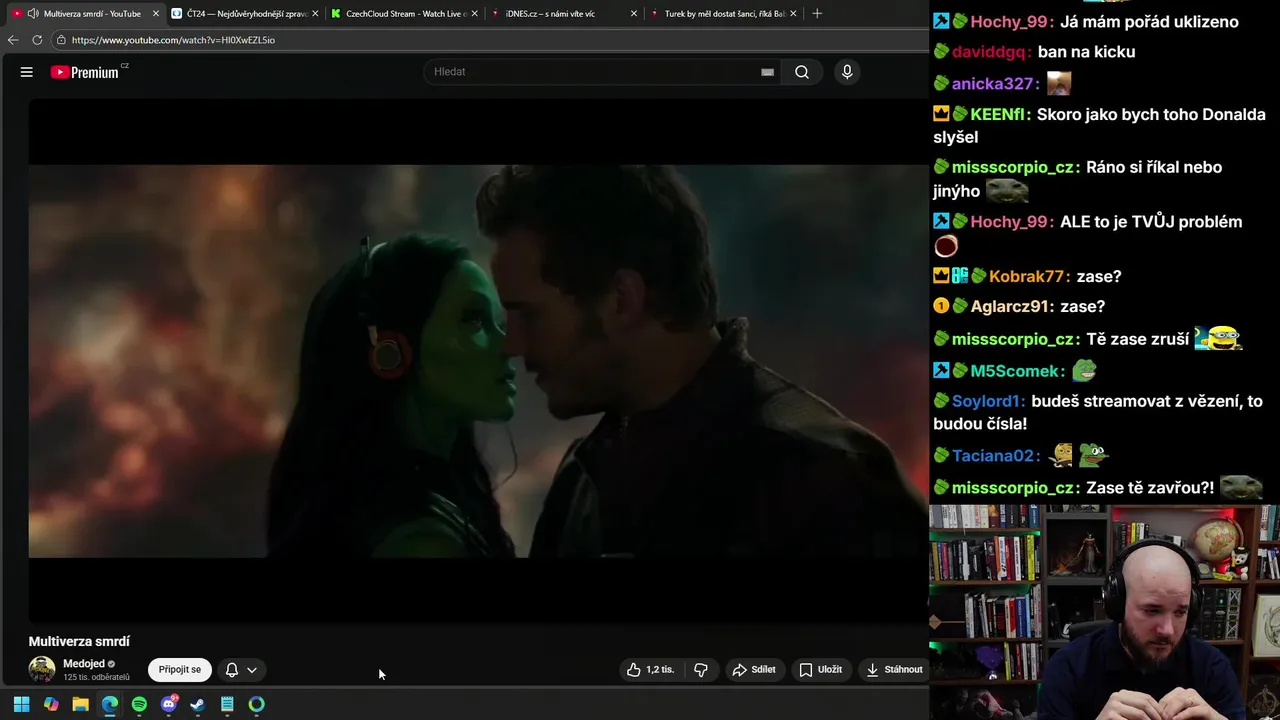The width and height of the screenshot is (1280, 720).
Task: Open File Explorer from the taskbar
Action: point(80,704)
